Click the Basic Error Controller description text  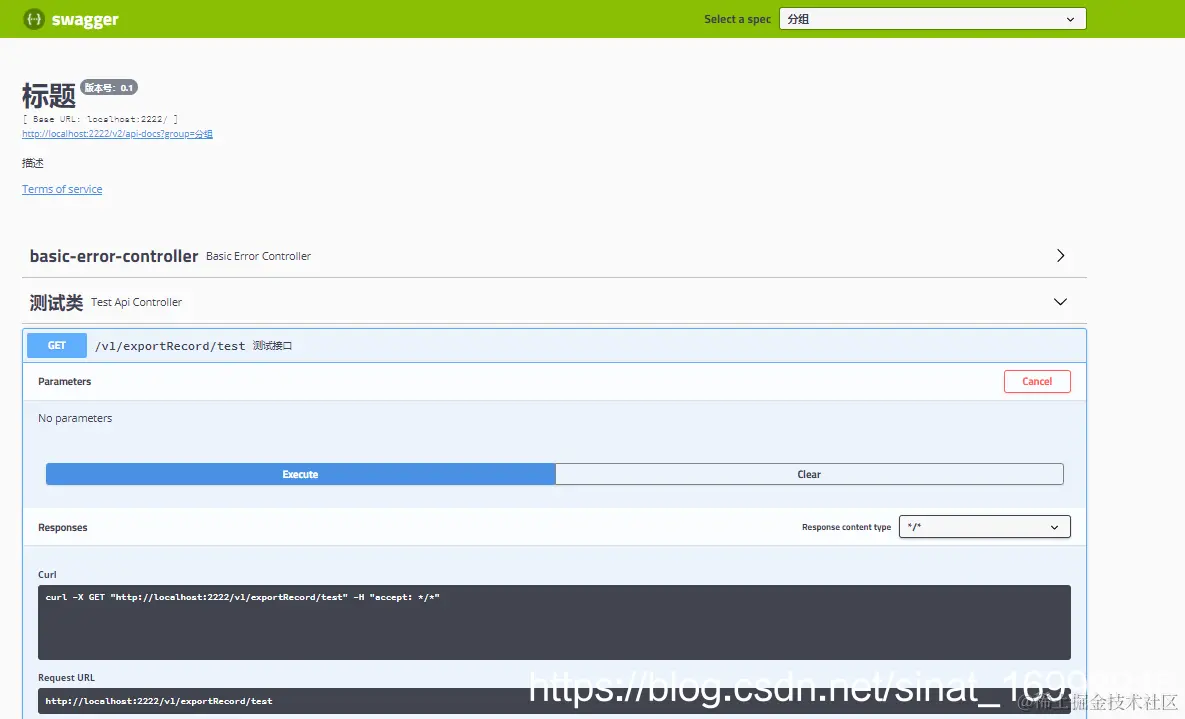tap(258, 256)
